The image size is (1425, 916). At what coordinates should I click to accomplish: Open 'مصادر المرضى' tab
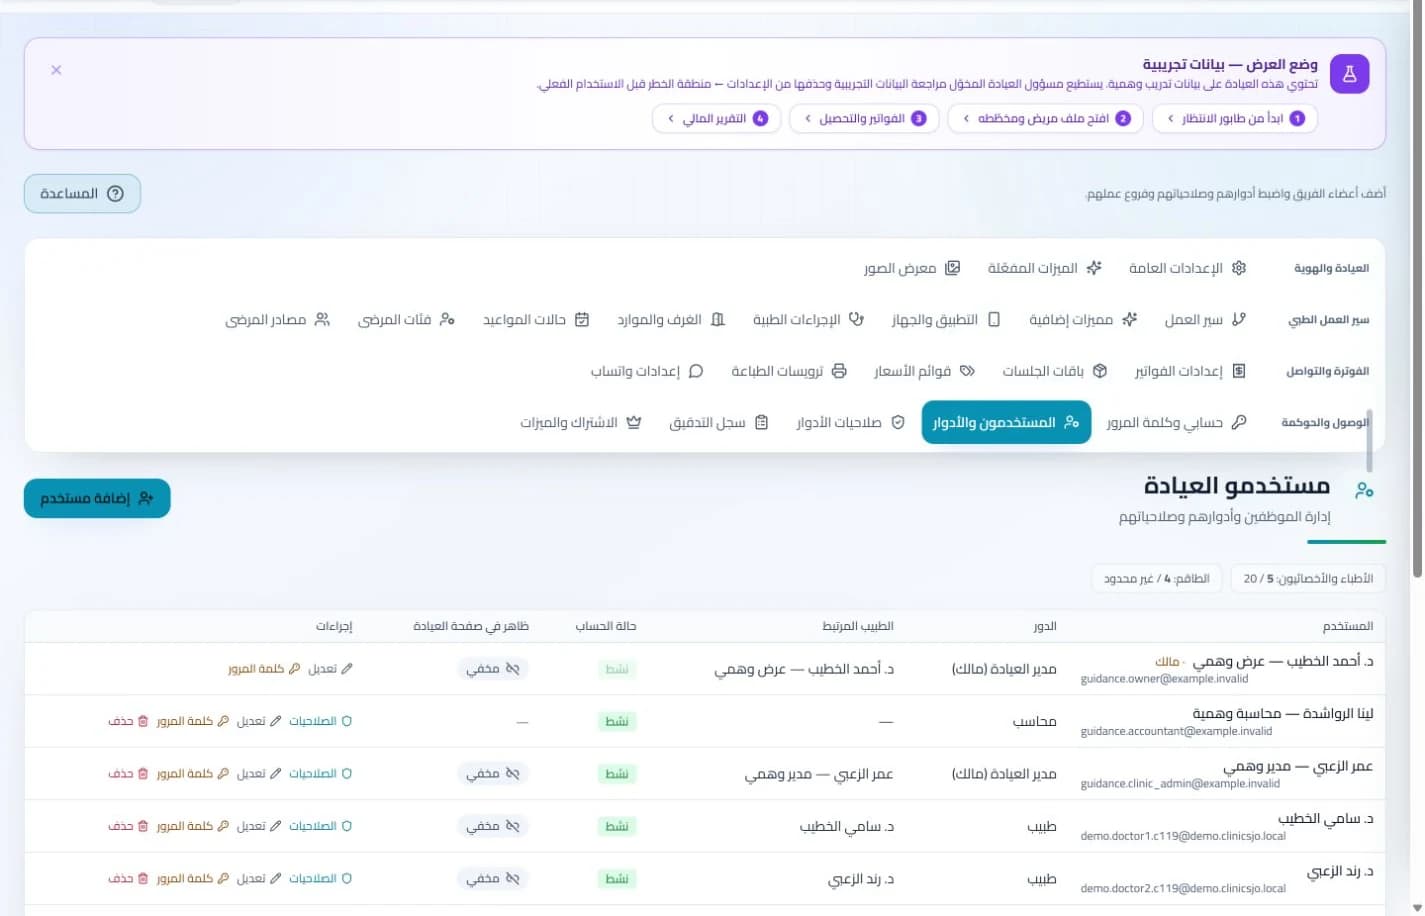click(277, 319)
